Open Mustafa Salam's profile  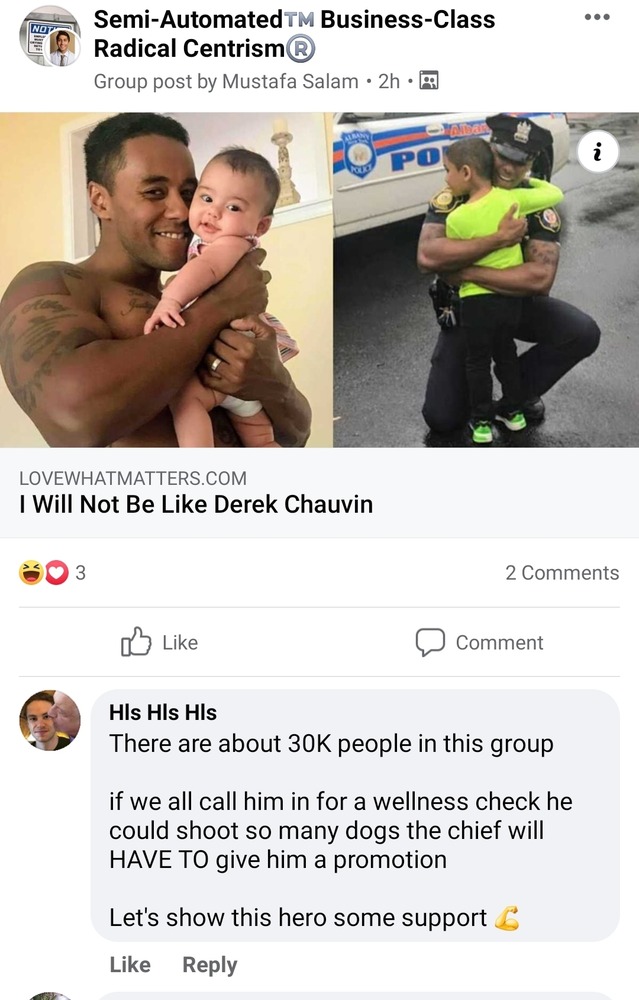[290, 82]
